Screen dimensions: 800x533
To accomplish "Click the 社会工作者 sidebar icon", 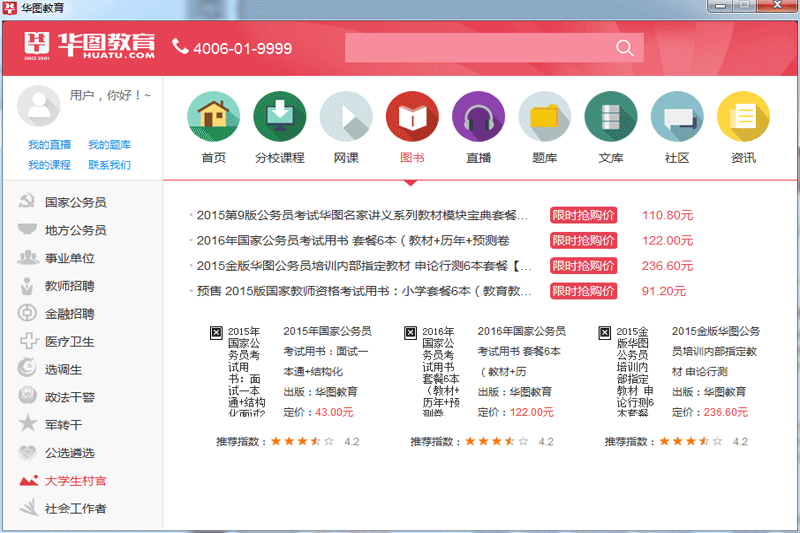I will pyautogui.click(x=29, y=507).
